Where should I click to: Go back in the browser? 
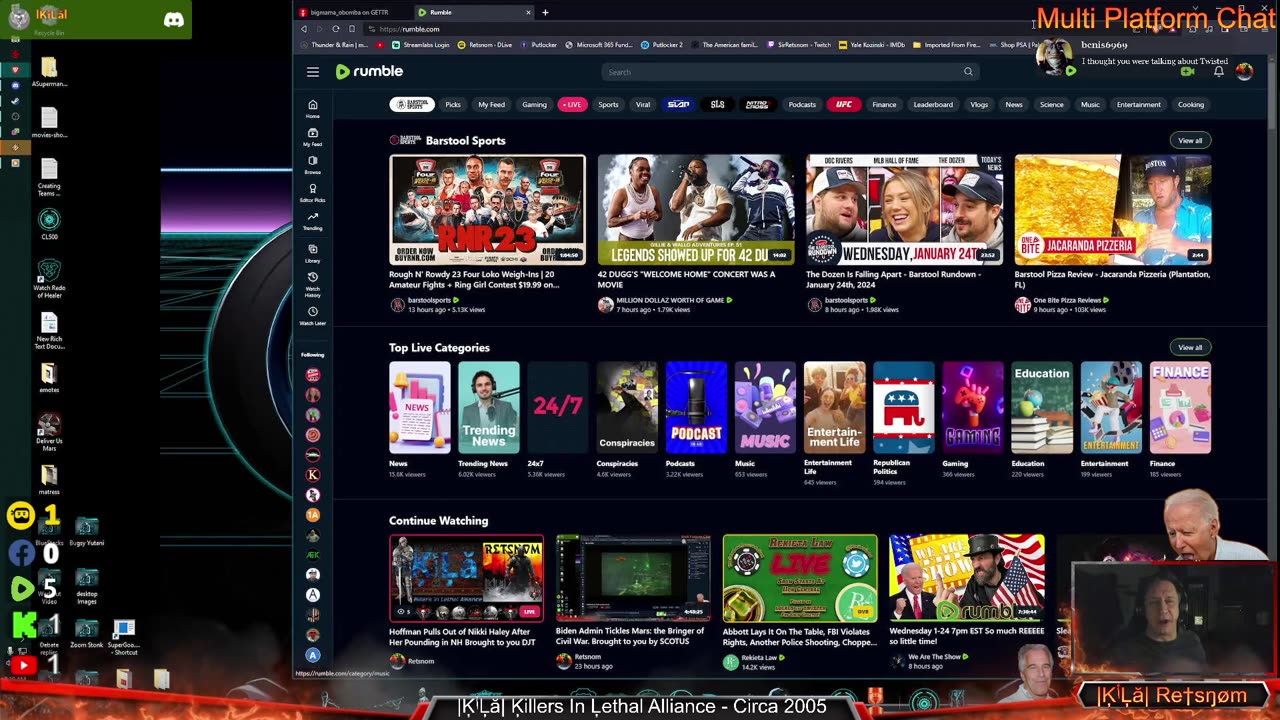[x=304, y=29]
